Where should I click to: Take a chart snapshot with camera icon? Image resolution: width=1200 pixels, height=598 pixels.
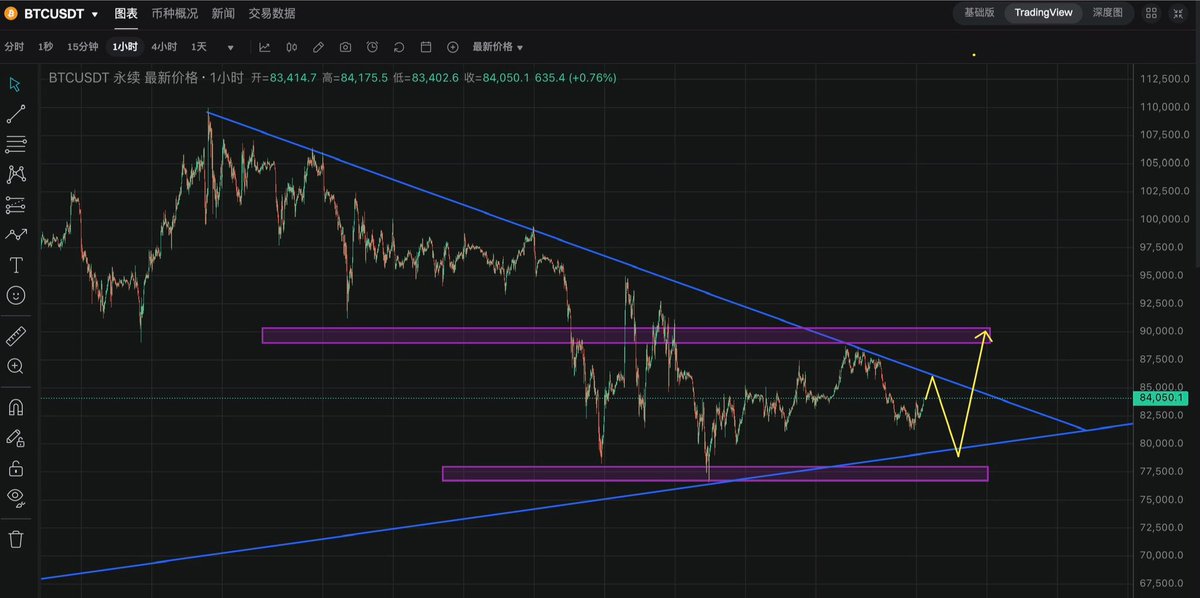(x=345, y=47)
